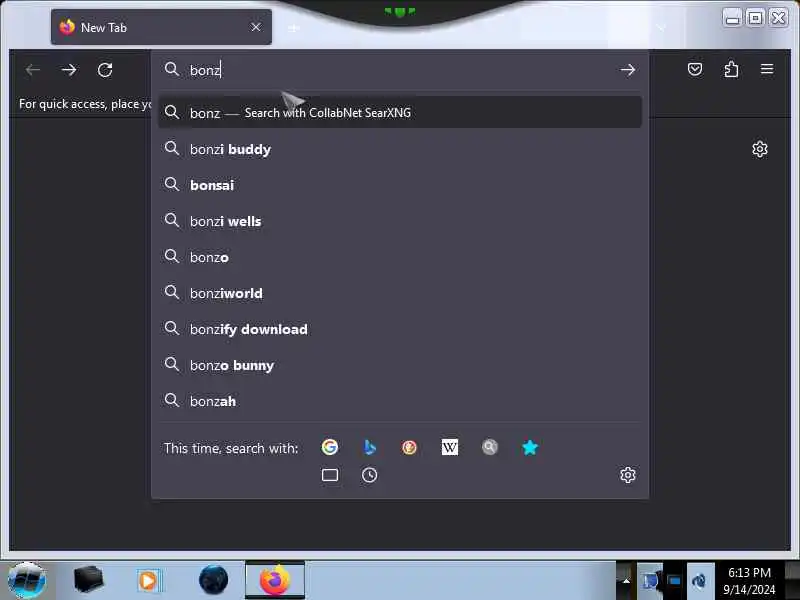Open the Extensions puzzle icon
The height and width of the screenshot is (600, 800).
(x=731, y=69)
